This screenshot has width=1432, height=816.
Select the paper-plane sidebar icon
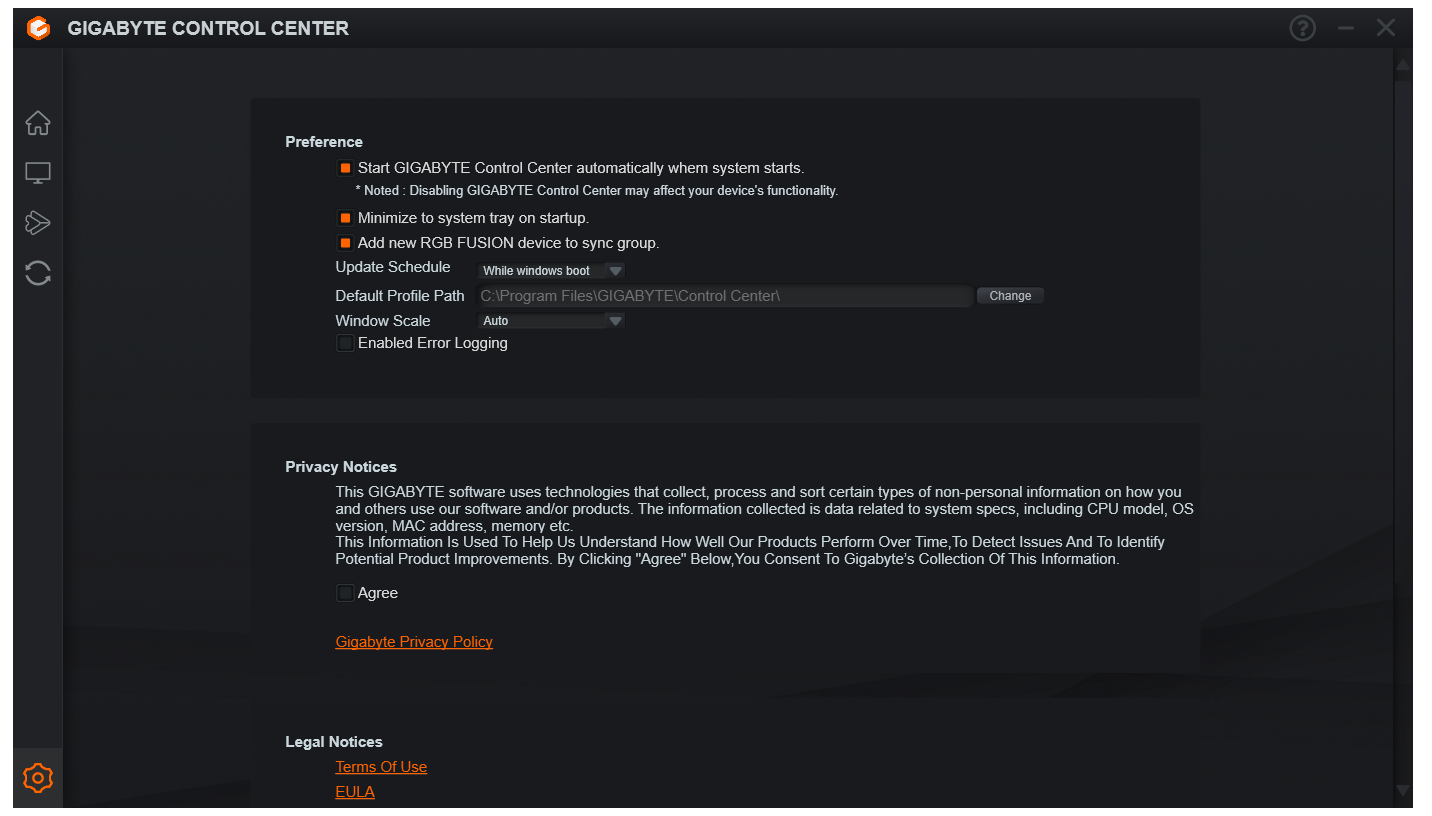coord(38,223)
